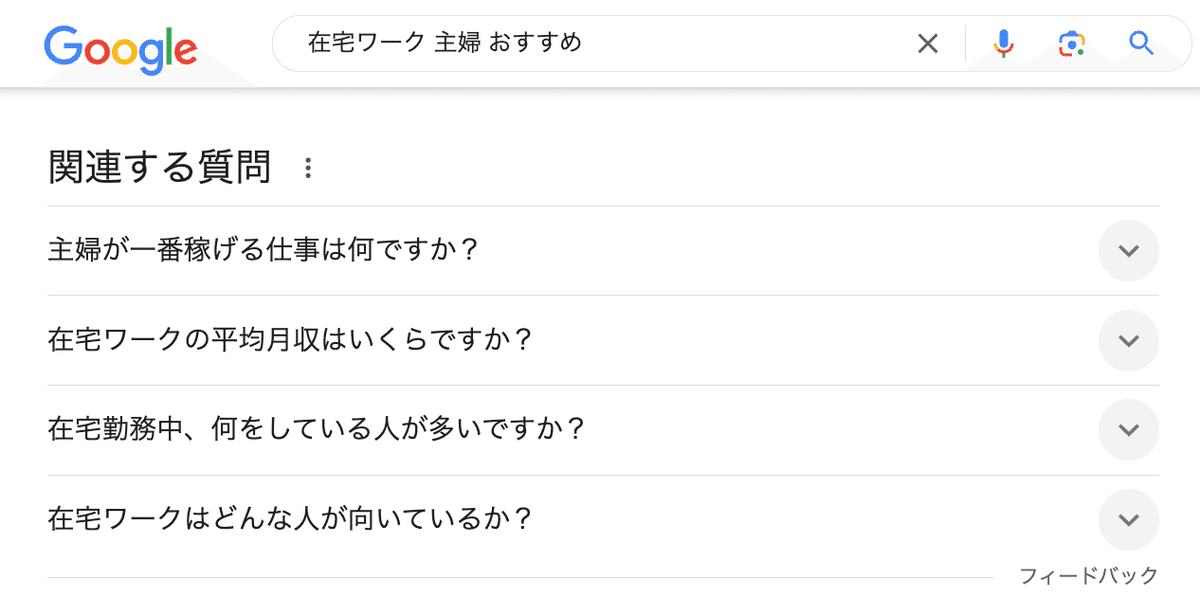Expand the question about 主婦が一番稼げる仕事
Image resolution: width=1200 pixels, height=614 pixels.
click(x=1128, y=251)
